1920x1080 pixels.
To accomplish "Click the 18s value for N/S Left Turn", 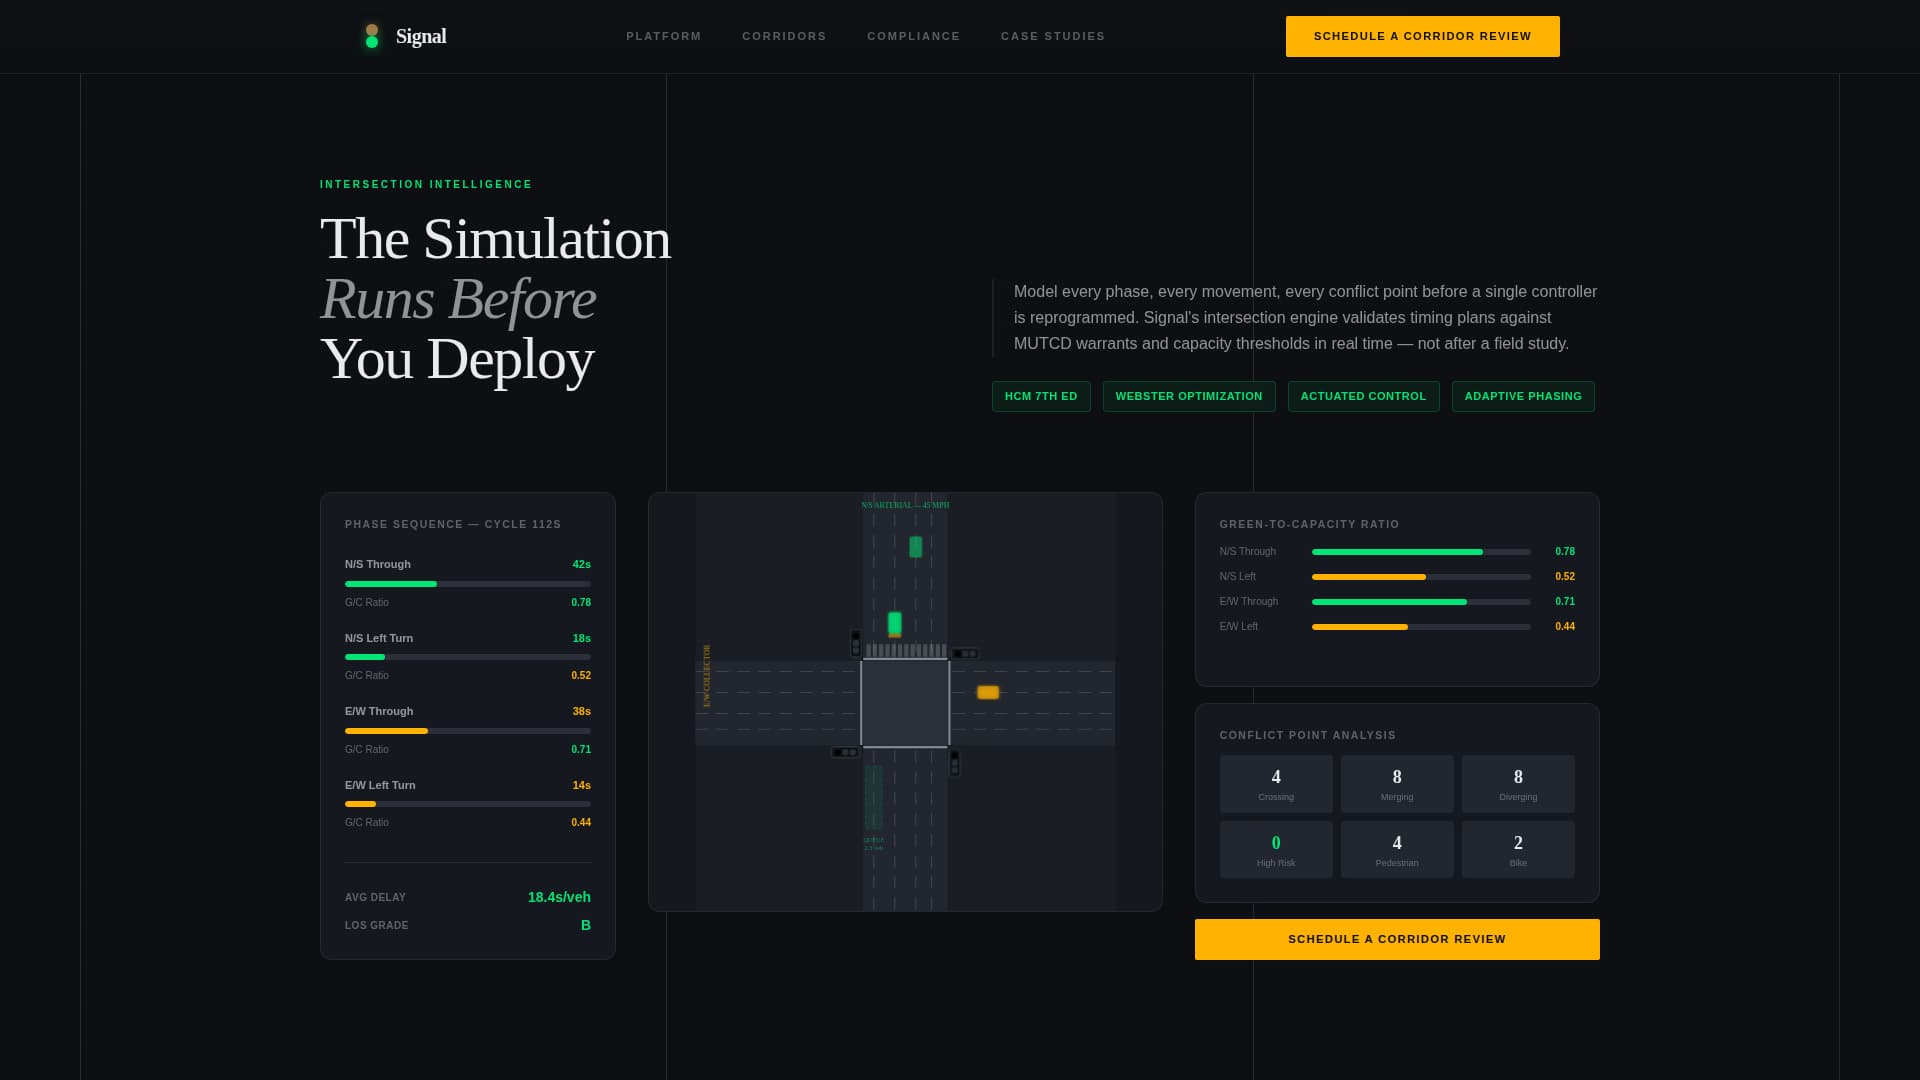I will click(581, 638).
